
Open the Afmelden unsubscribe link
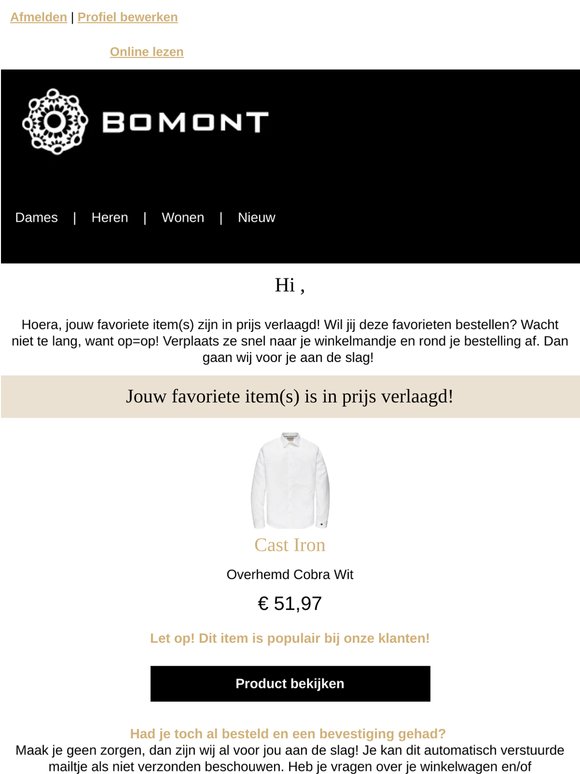[x=39, y=17]
